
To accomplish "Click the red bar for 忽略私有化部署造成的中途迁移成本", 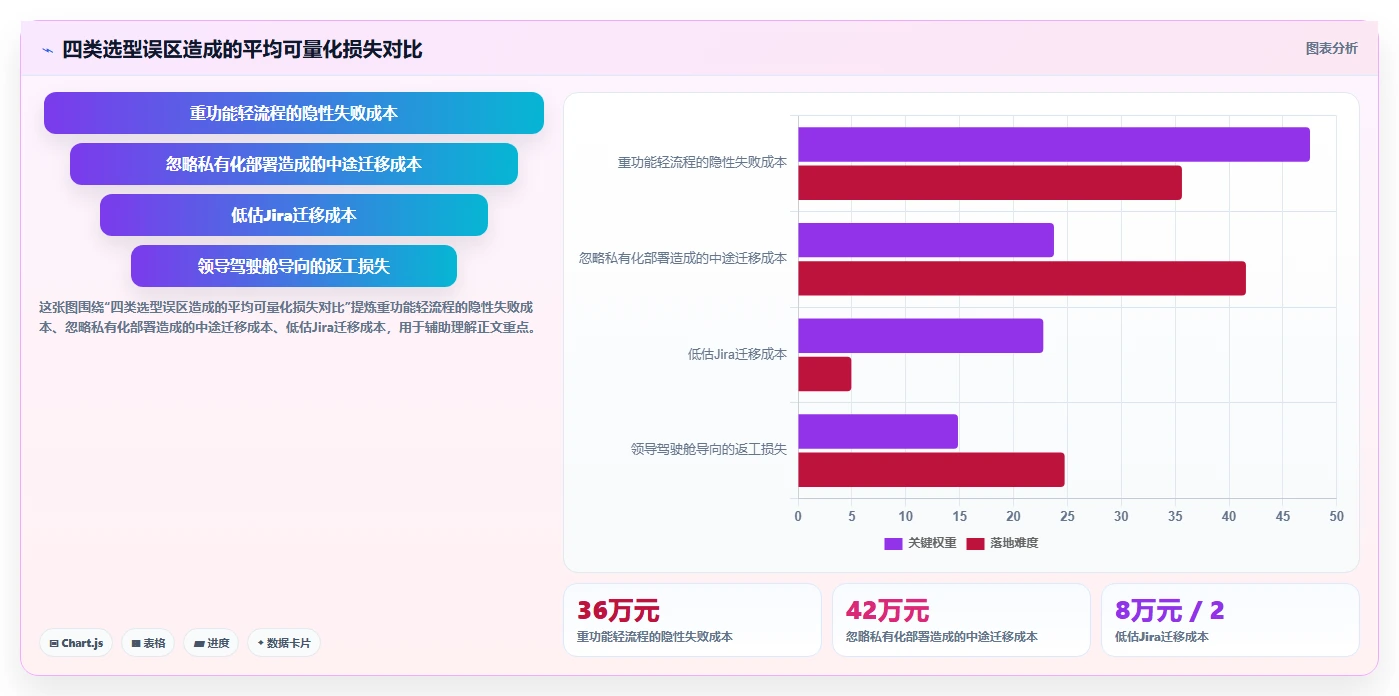I will [1022, 278].
